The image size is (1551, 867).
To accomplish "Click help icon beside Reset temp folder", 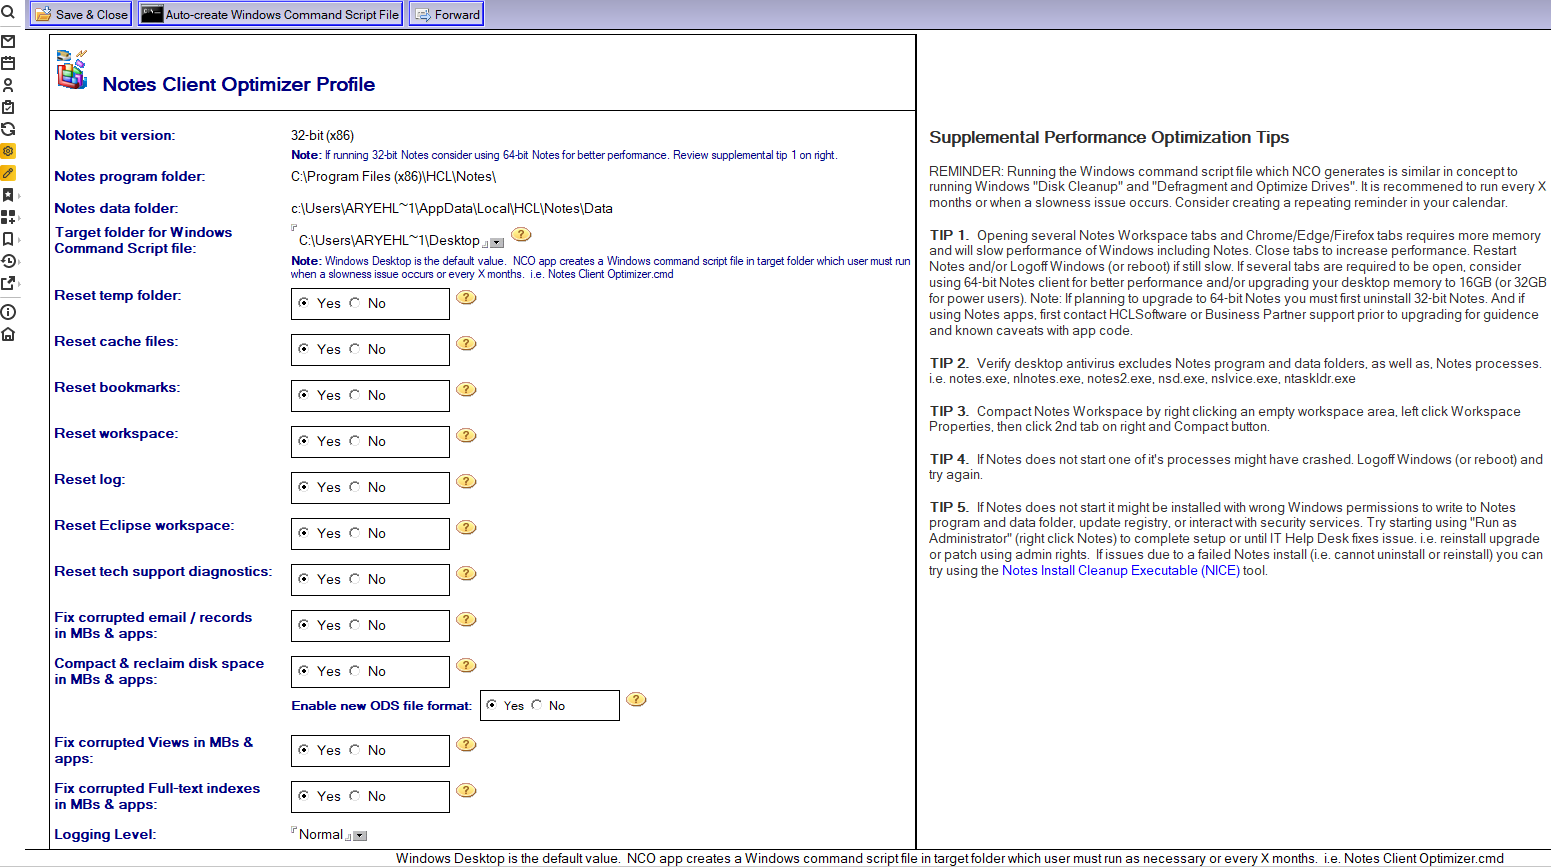I will pyautogui.click(x=466, y=297).
